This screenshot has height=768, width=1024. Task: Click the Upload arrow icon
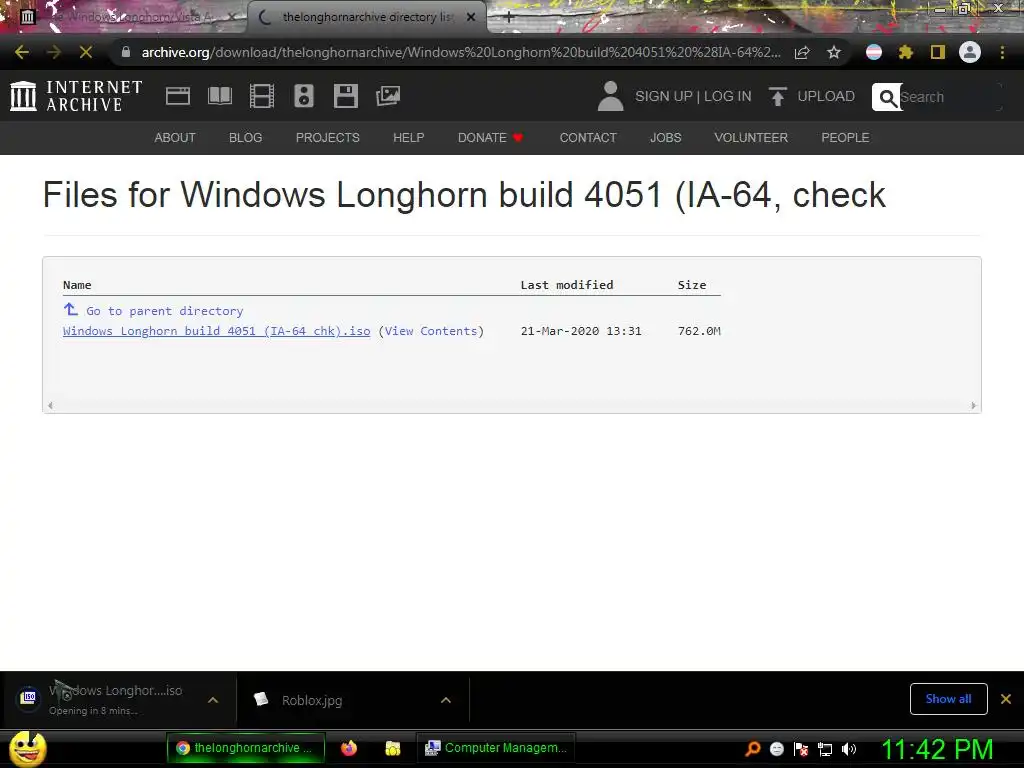(777, 97)
